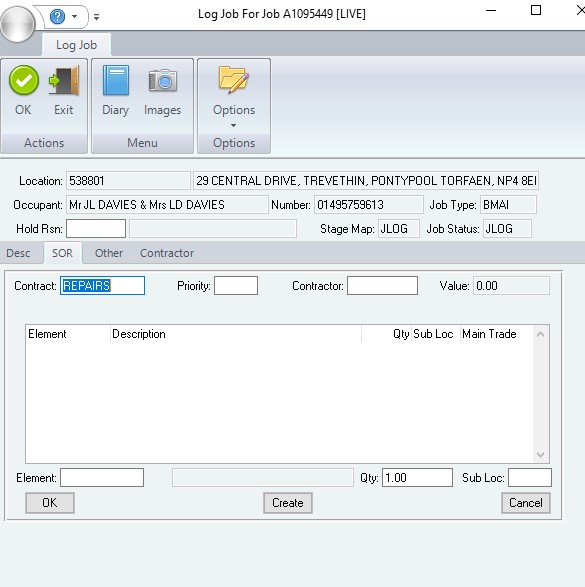Image resolution: width=585 pixels, height=587 pixels.
Task: Focus the Element input field
Action: pos(102,478)
